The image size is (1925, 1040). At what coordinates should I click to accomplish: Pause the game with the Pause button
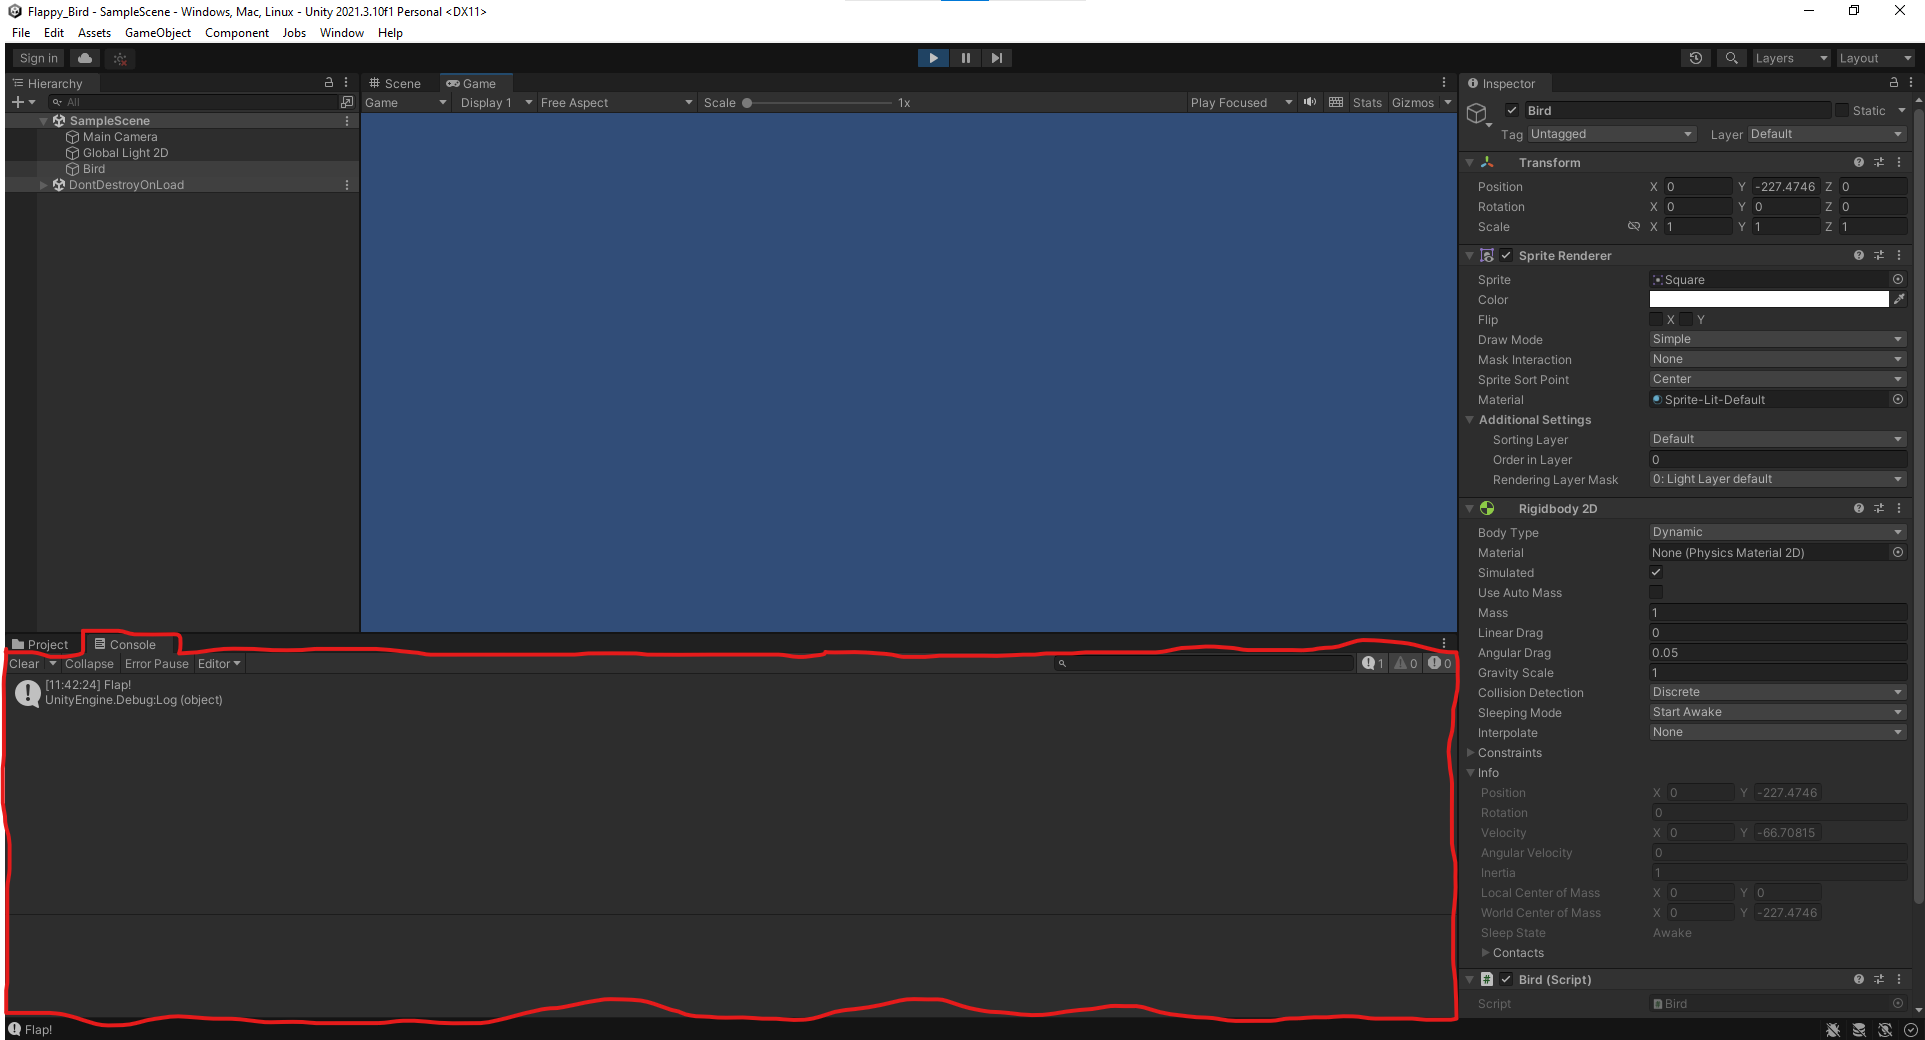(x=965, y=58)
